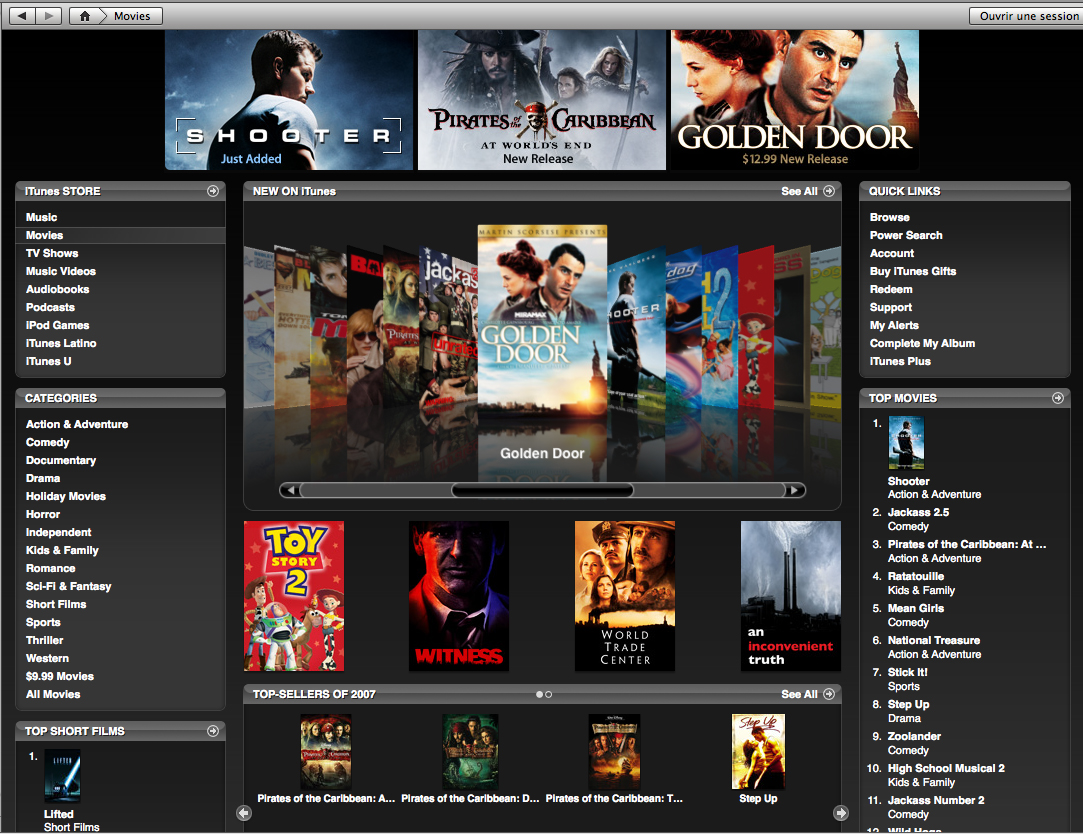Click the See All arrow for New on iTunes
Image resolution: width=1083 pixels, height=834 pixels.
829,191
